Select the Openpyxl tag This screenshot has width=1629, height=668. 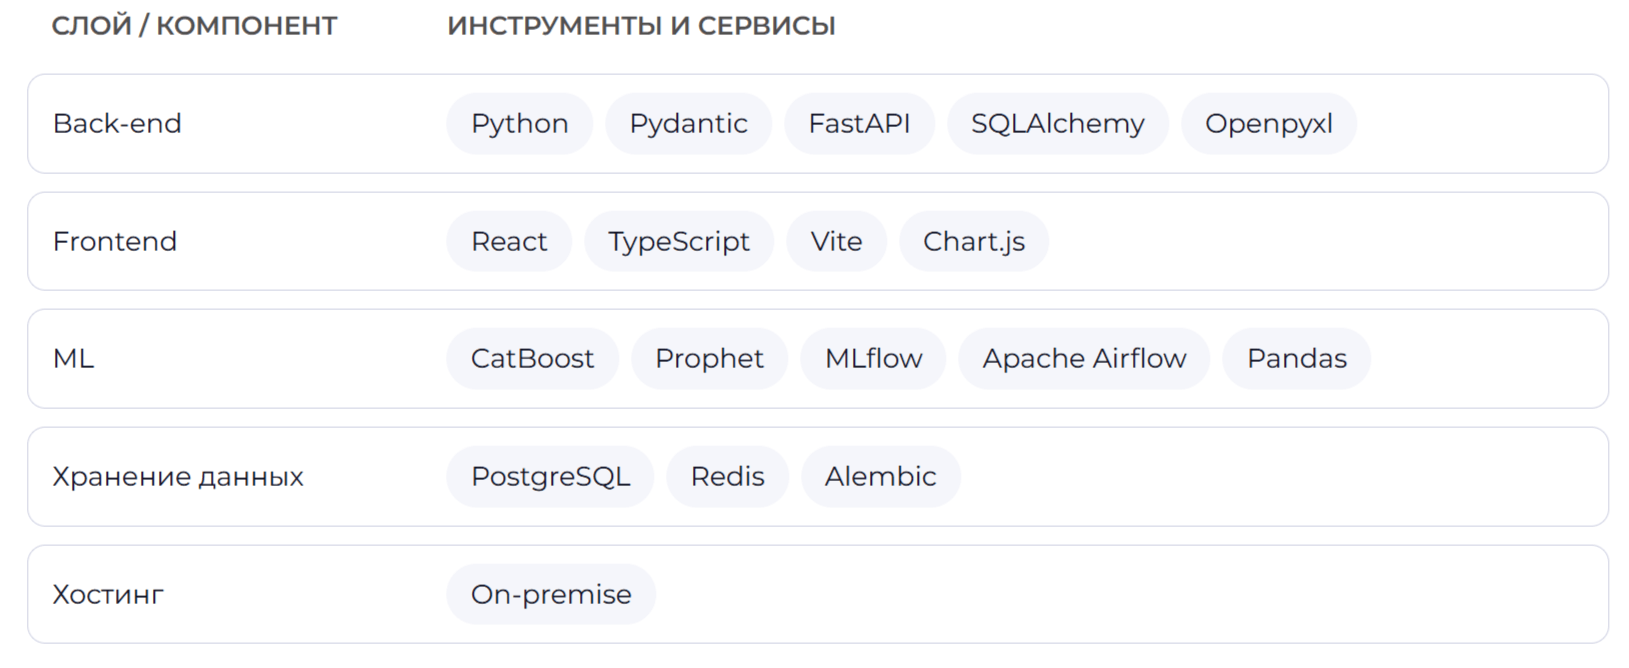[x=1268, y=124]
